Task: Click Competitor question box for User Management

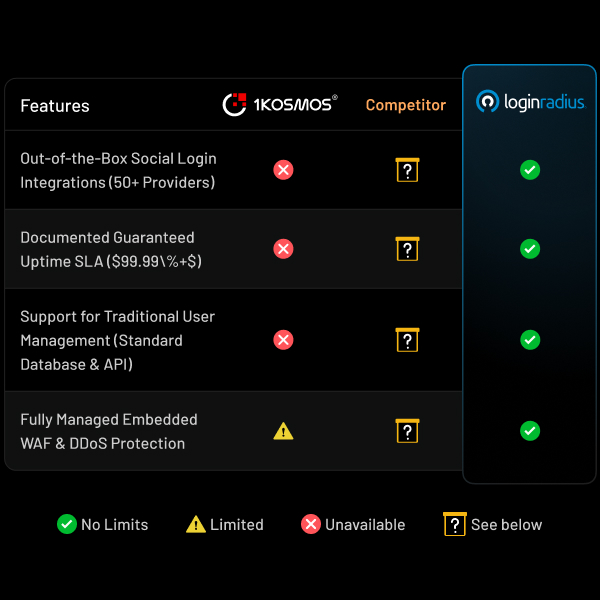Action: (407, 340)
